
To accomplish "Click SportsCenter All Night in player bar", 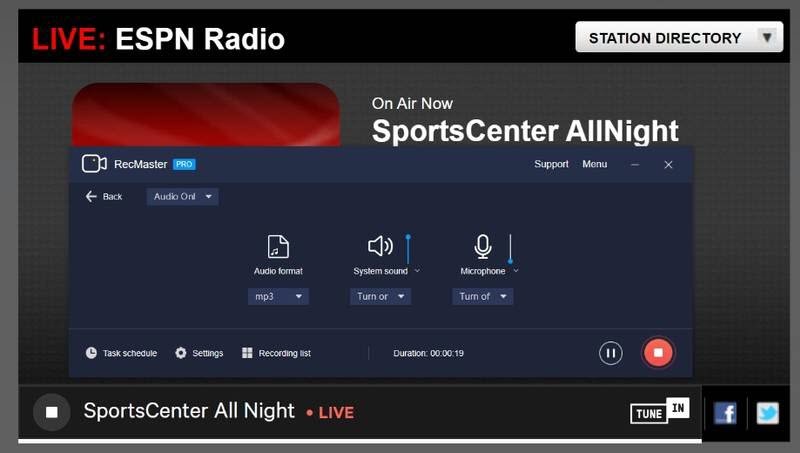I will [x=189, y=411].
